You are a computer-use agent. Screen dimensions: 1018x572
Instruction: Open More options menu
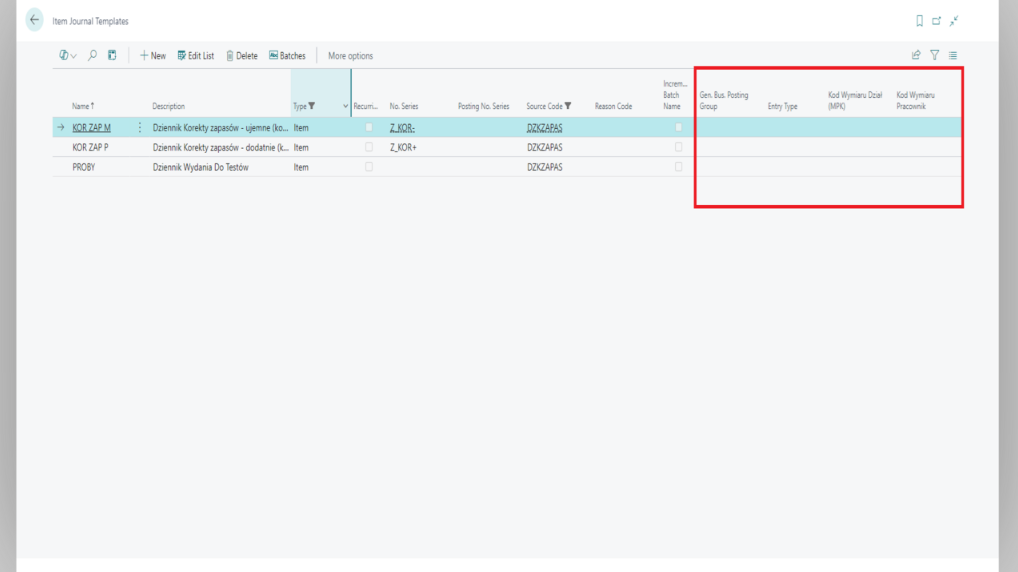350,56
